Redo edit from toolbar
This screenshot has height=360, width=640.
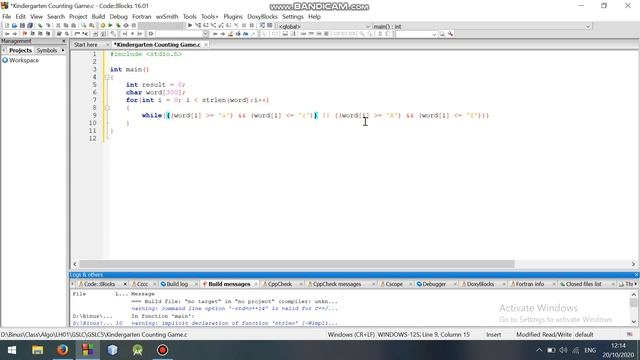click(x=48, y=26)
